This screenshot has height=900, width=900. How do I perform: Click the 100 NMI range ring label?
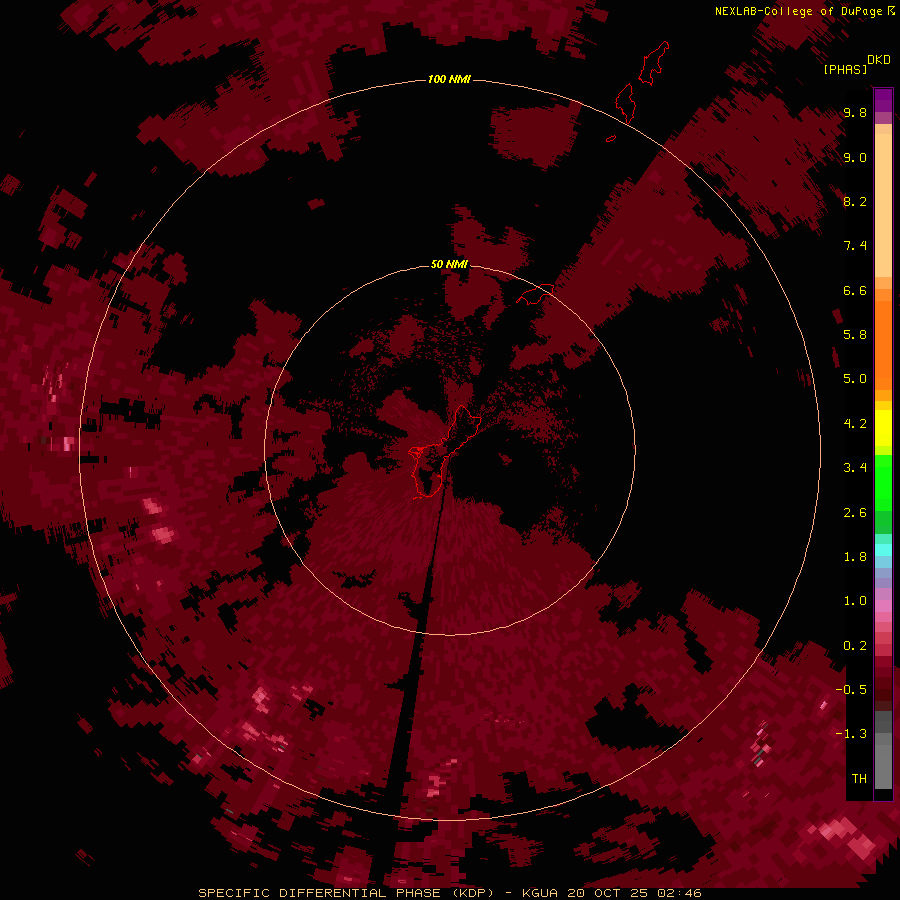point(449,79)
